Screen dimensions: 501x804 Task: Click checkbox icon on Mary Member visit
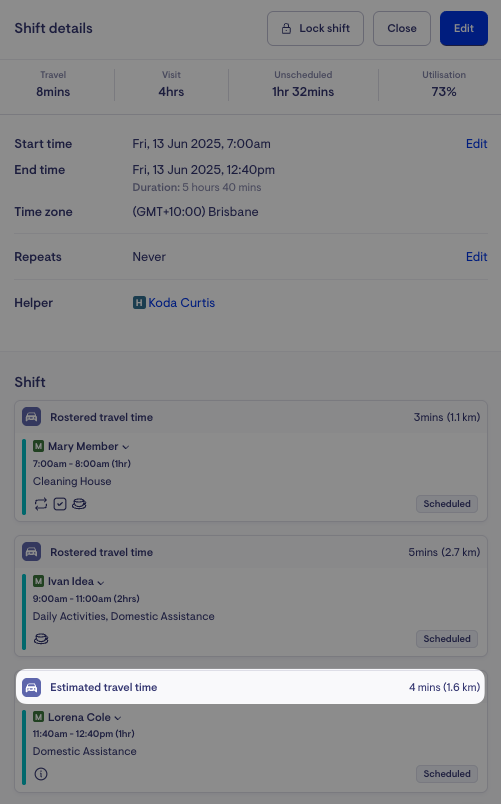(60, 504)
